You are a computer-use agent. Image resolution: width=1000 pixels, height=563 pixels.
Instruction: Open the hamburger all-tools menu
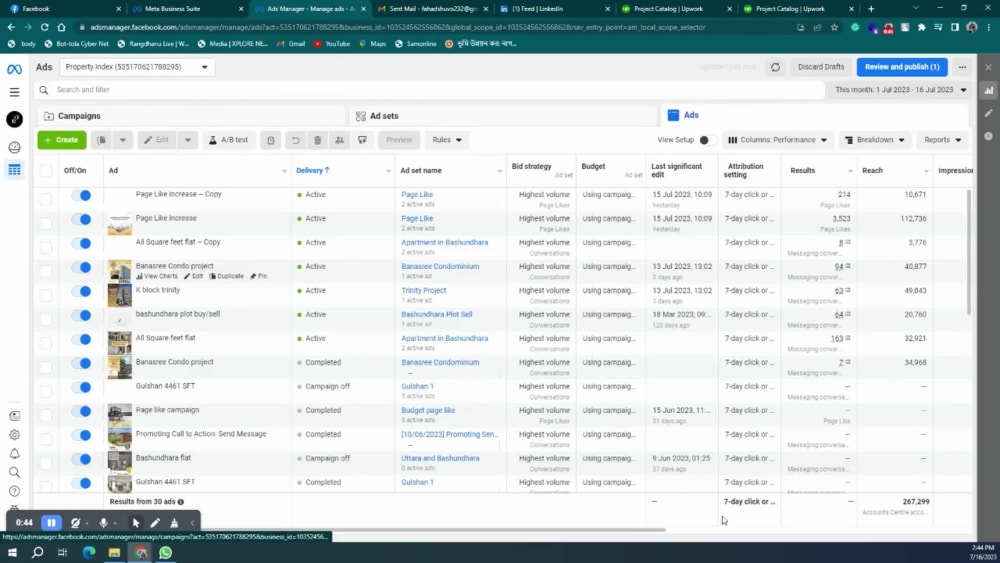[x=14, y=92]
